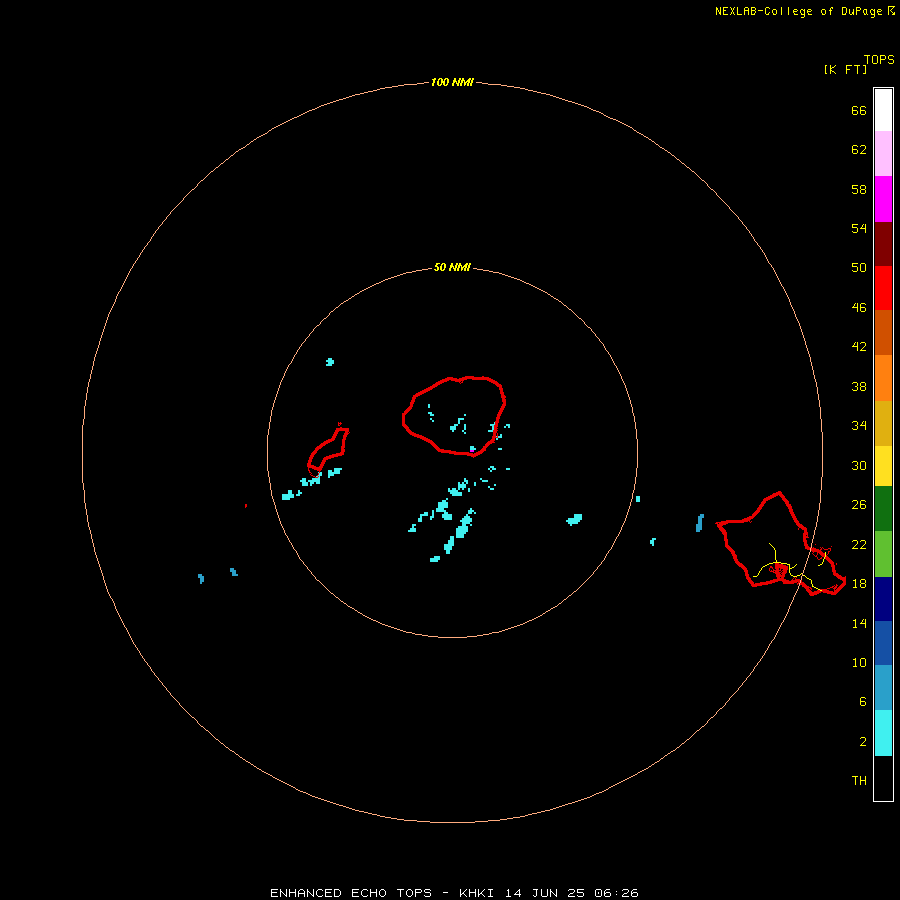Viewport: 900px width, 900px height.
Task: Click the cyan 10 kft legend swatch
Action: pos(883,733)
